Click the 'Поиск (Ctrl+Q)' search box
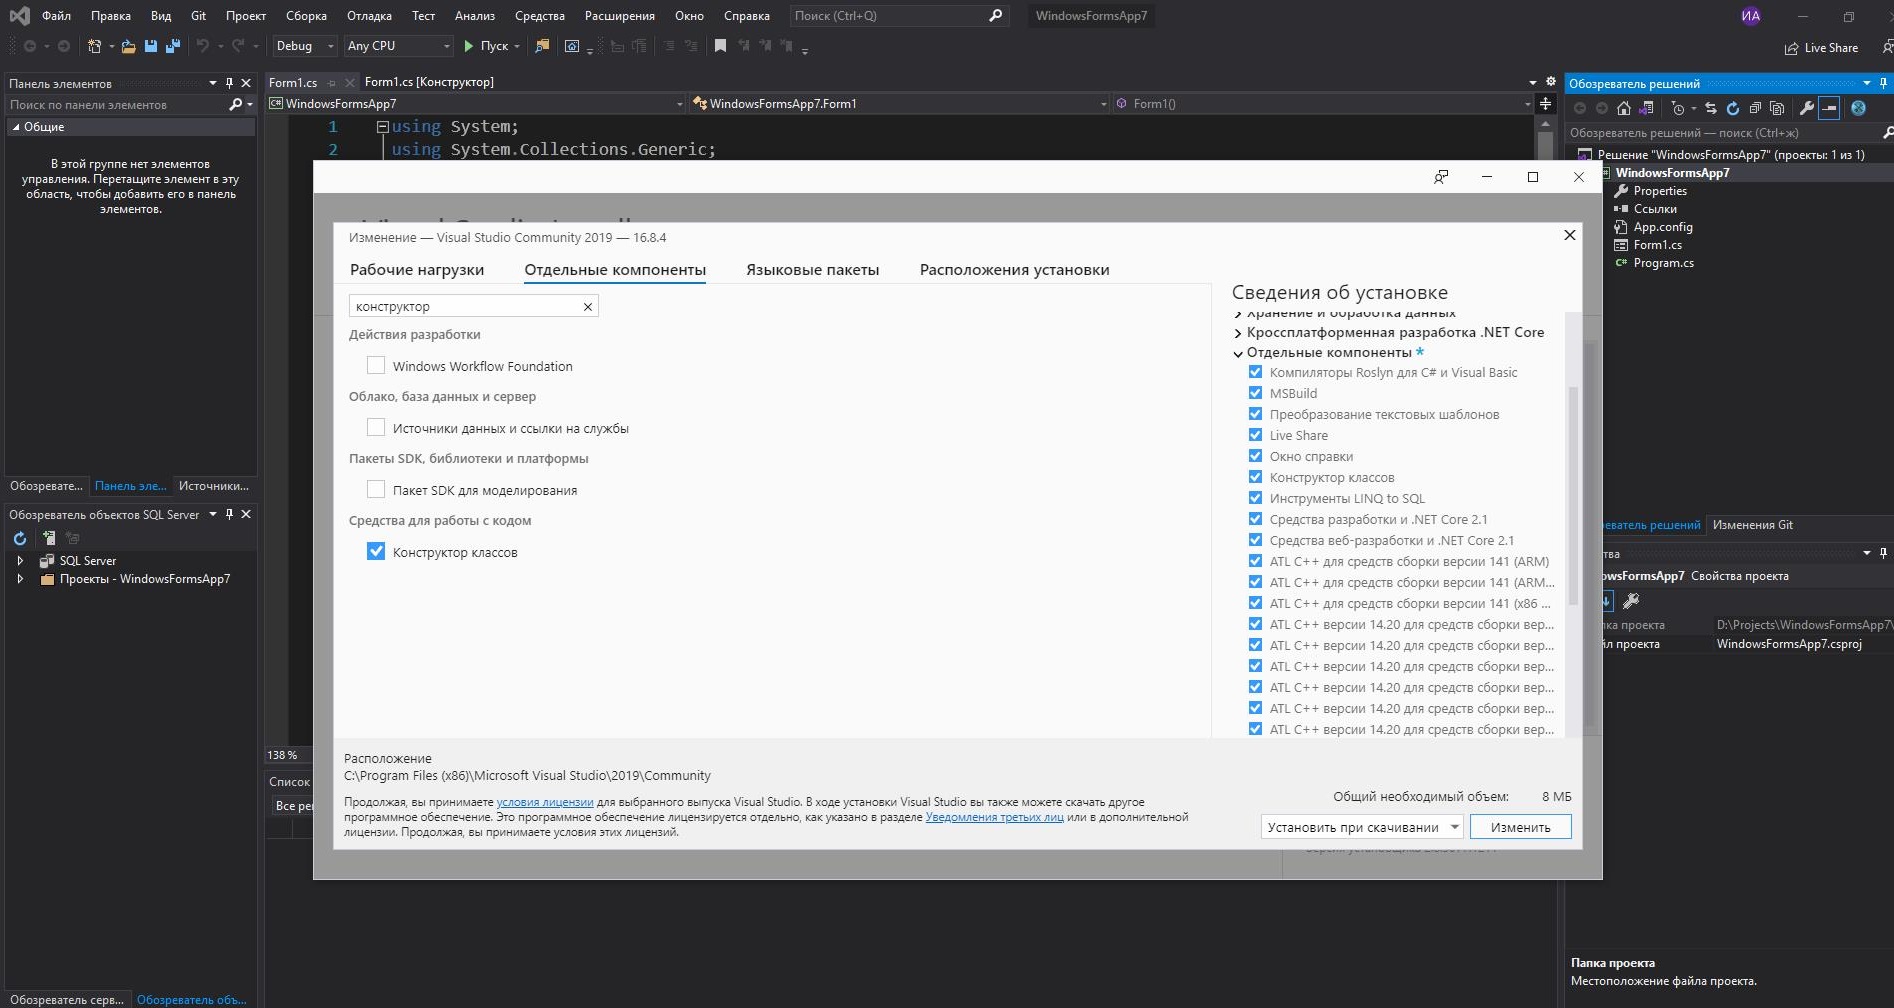Image resolution: width=1894 pixels, height=1008 pixels. point(899,16)
